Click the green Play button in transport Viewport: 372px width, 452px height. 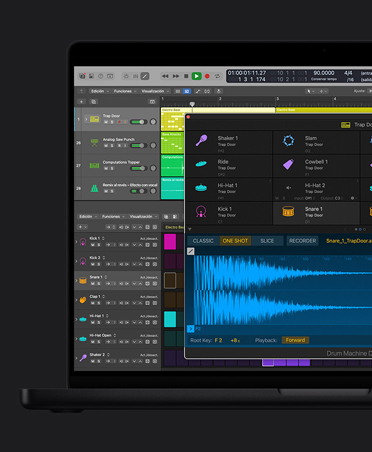[196, 76]
